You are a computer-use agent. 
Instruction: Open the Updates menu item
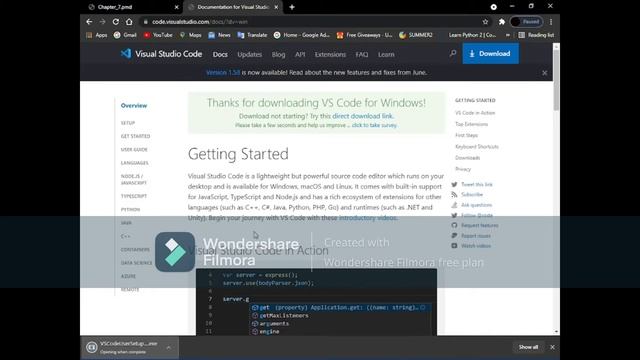(249, 54)
